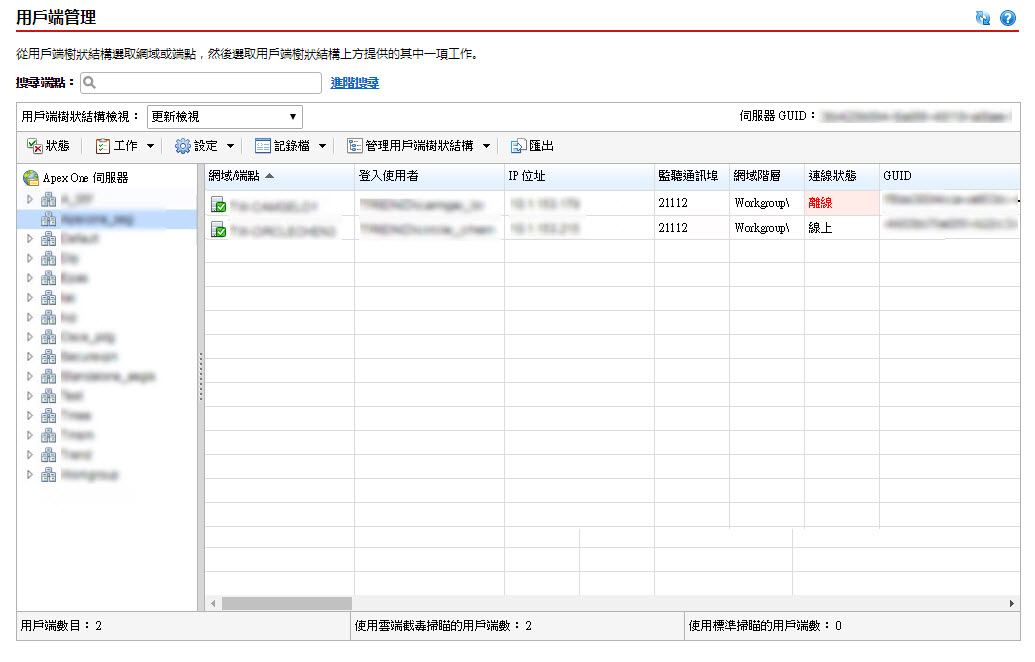Screen dimensions: 1035x662
Task: Click the 設定 gear icon
Action: pyautogui.click(x=183, y=146)
